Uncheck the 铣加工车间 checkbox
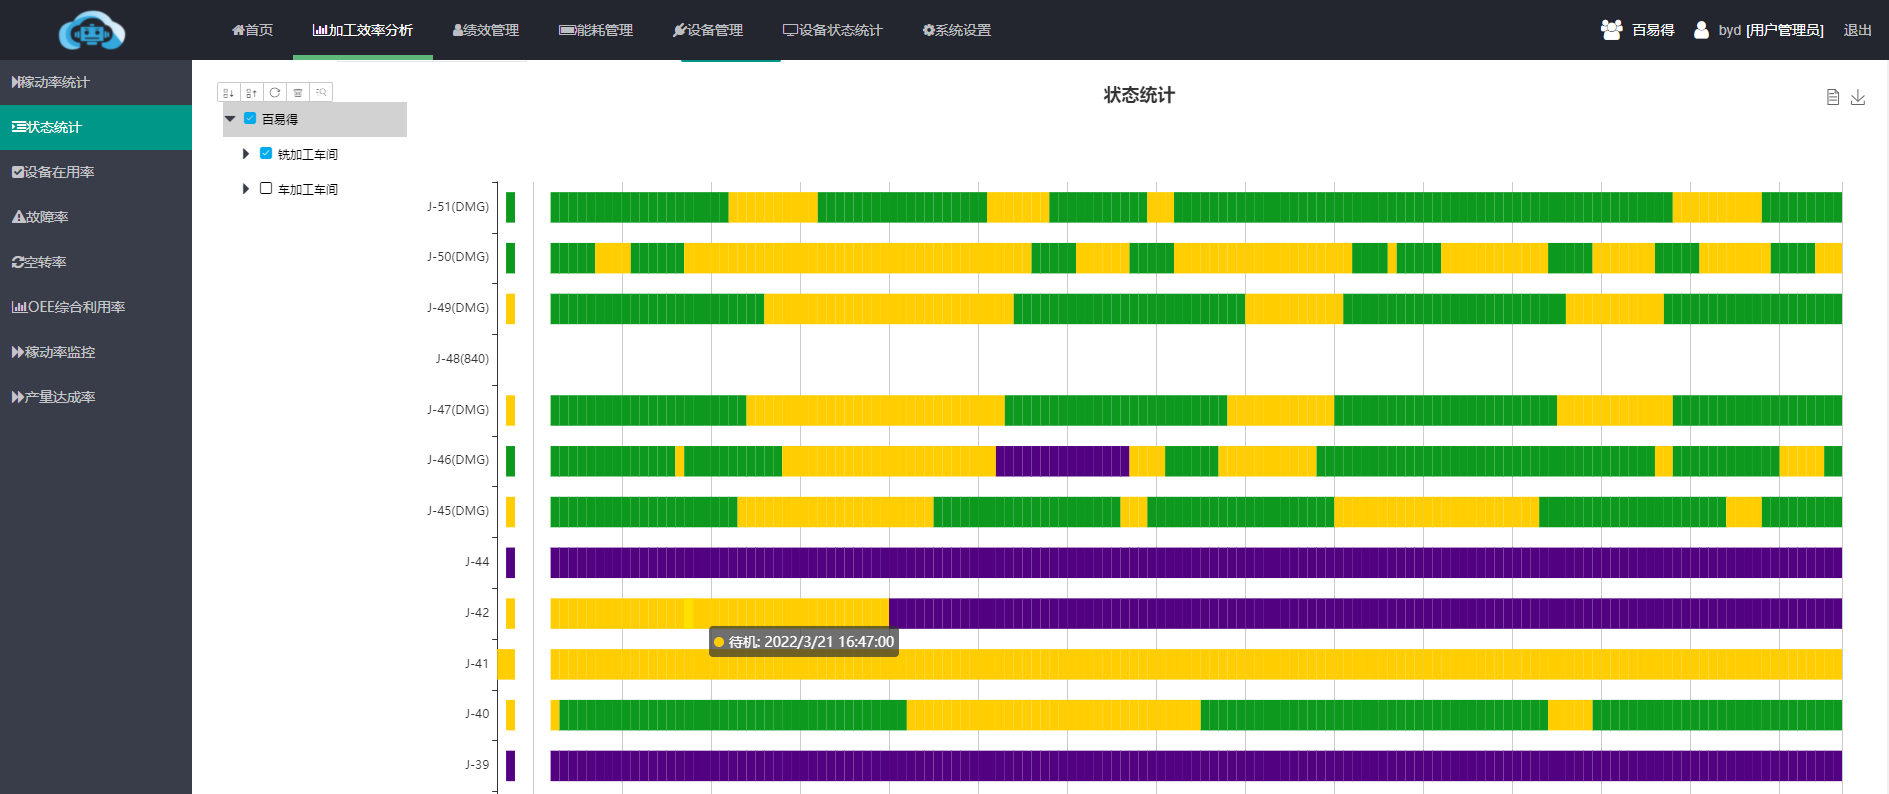This screenshot has height=794, width=1889. click(266, 154)
